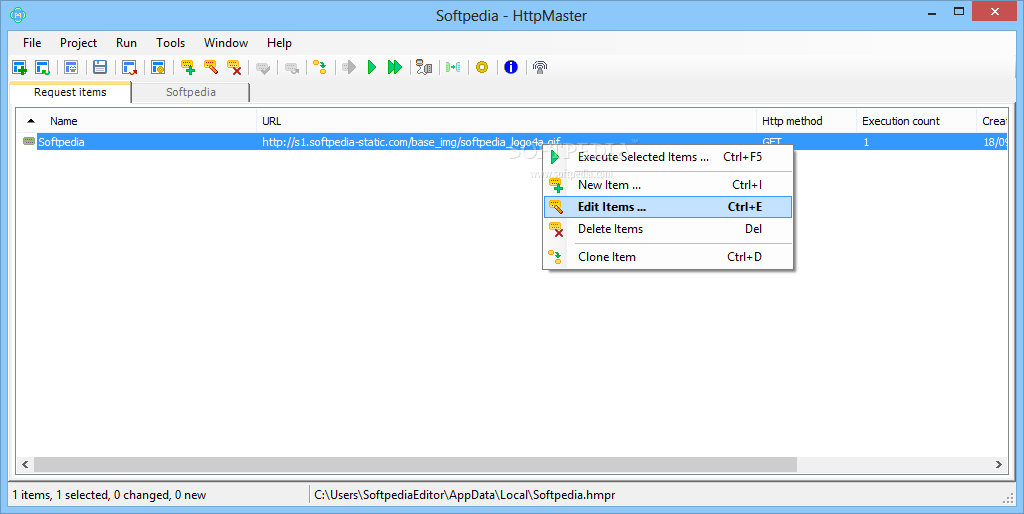Choose Clone Item in context menu
The height and width of the screenshot is (514, 1024).
click(667, 257)
